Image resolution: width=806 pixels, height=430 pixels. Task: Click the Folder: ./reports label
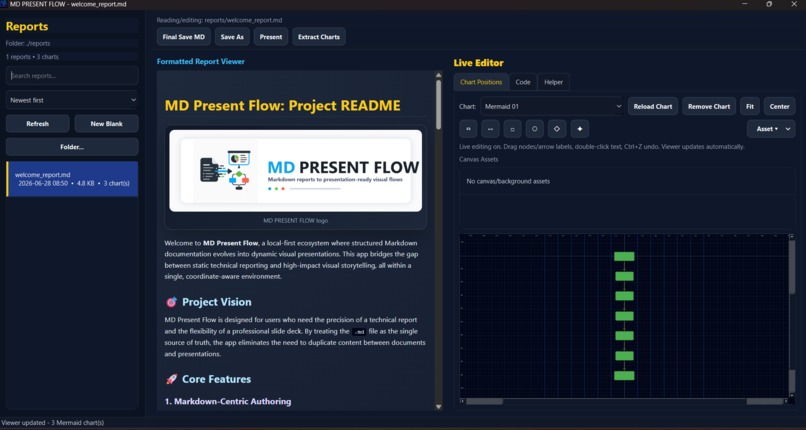[x=28, y=44]
